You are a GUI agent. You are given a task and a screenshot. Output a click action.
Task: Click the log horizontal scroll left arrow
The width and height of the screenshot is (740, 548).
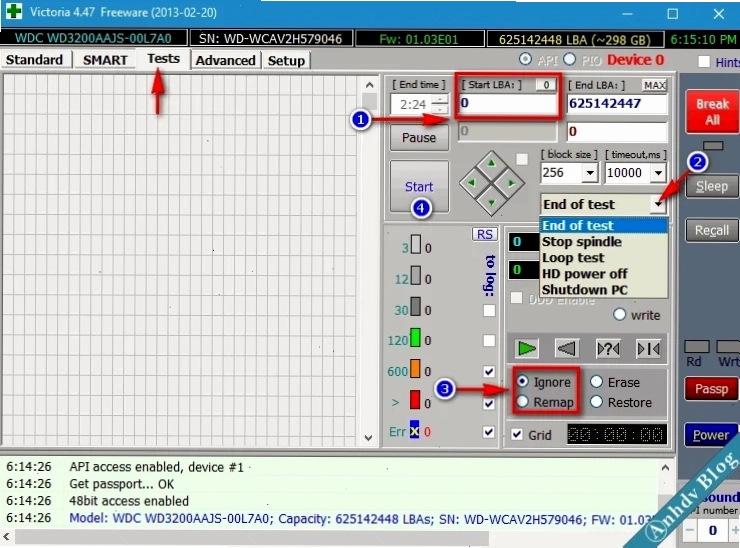point(6,537)
